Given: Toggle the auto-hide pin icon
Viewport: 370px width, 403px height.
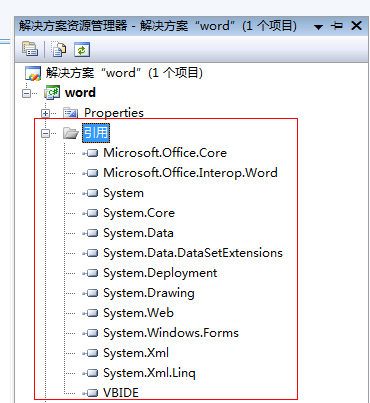Looking at the screenshot, I should tap(337, 26).
